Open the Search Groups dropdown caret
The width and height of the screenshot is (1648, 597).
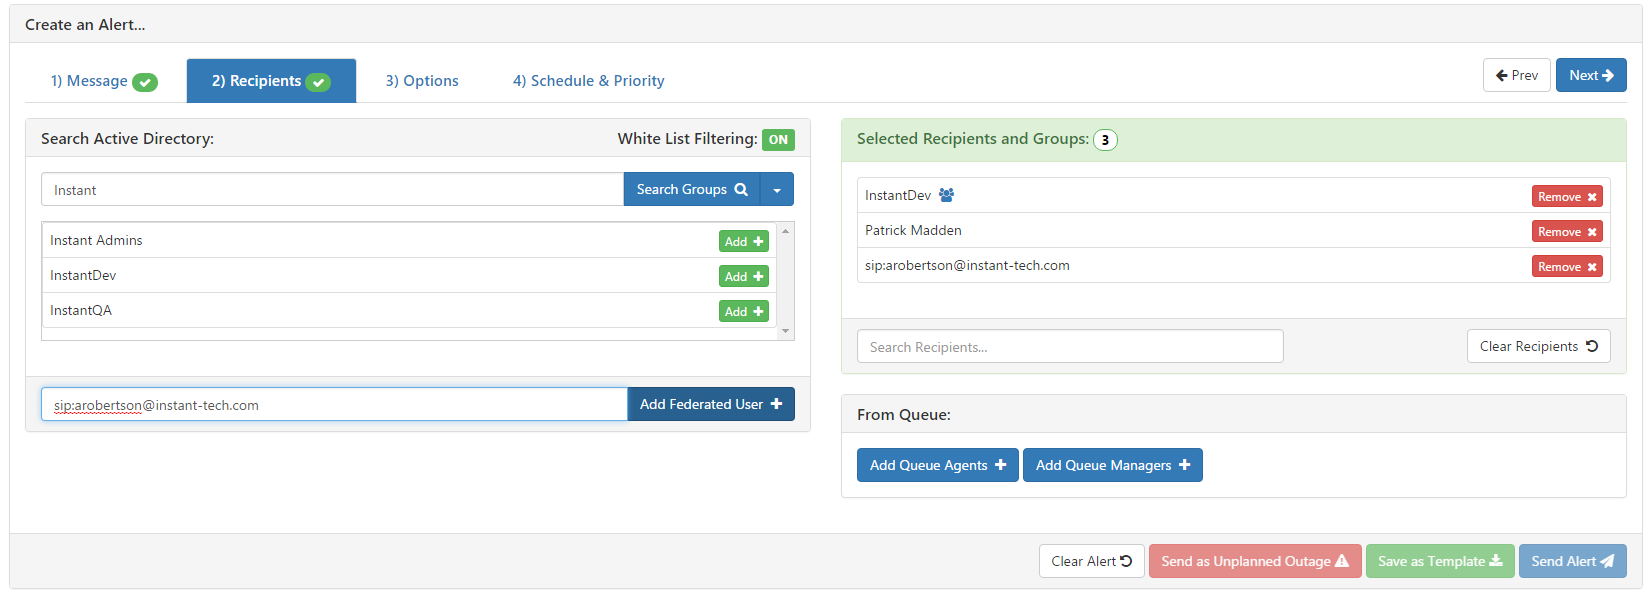pos(777,189)
